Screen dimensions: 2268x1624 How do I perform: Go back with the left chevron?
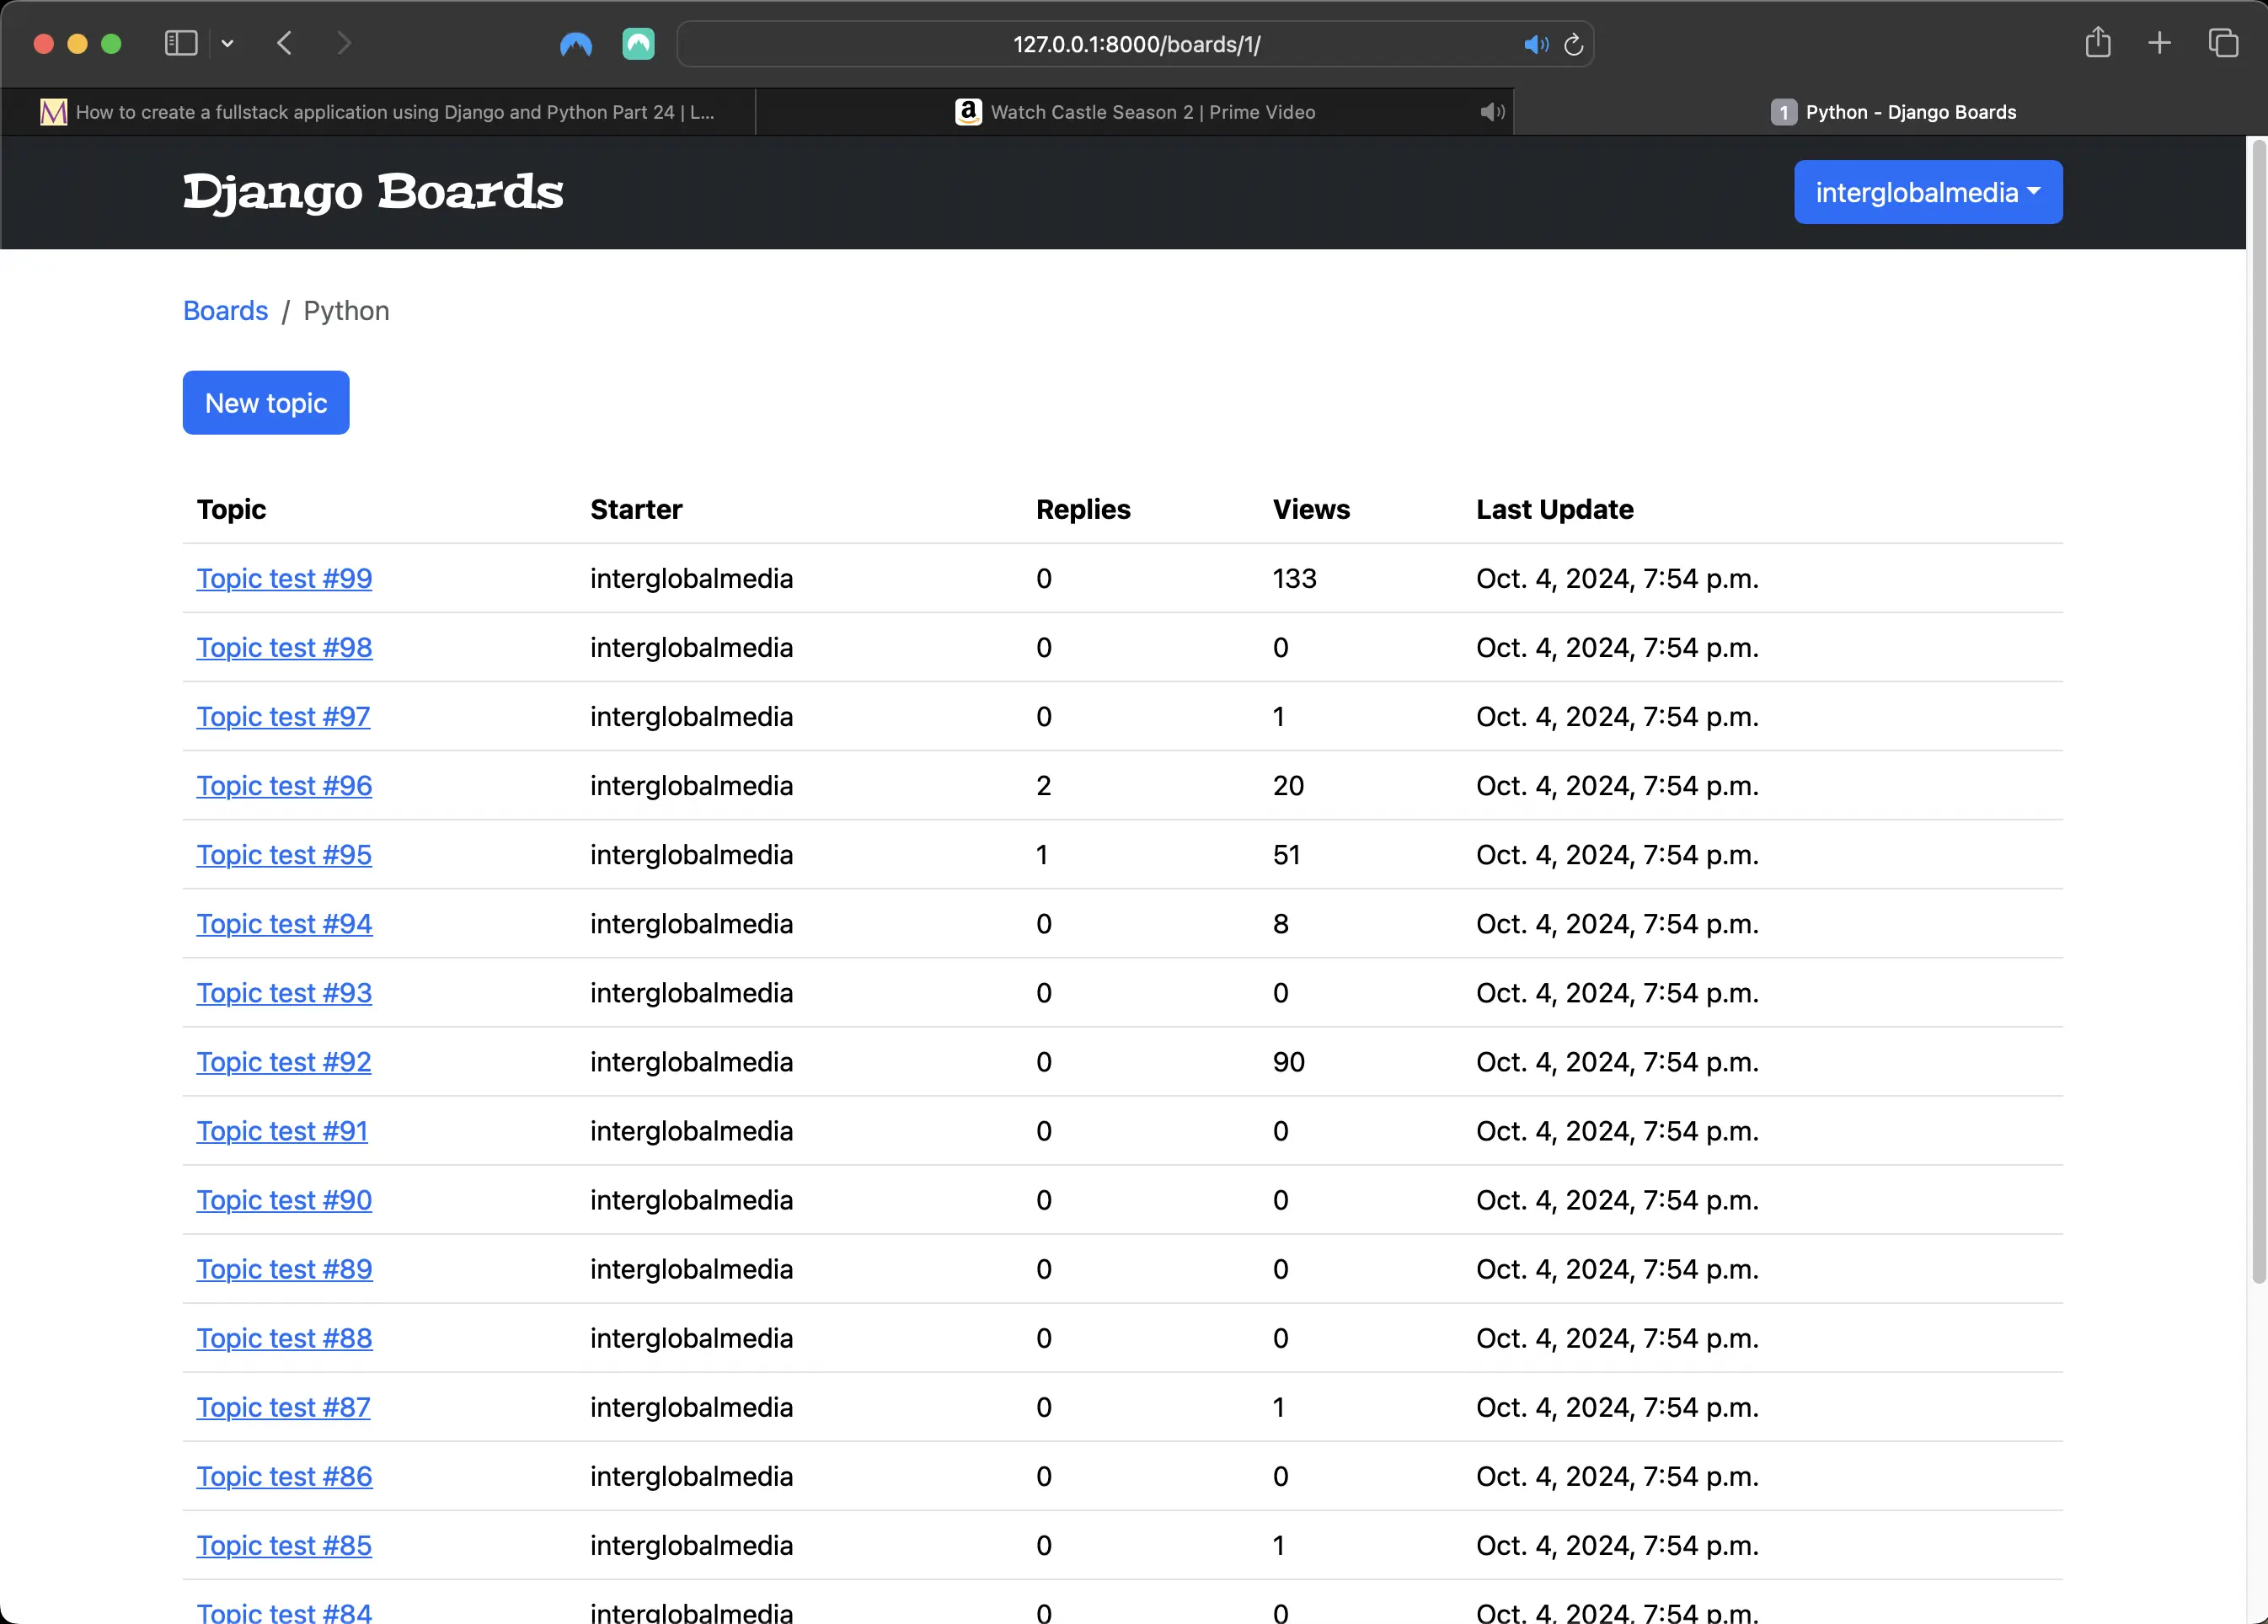[285, 43]
